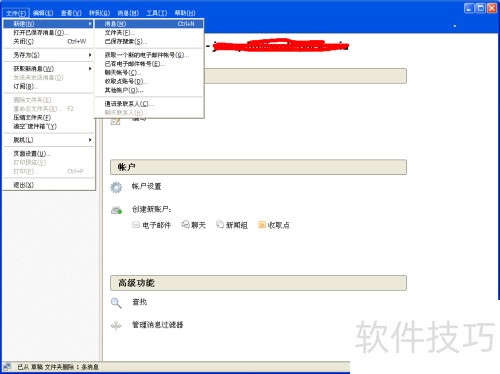The width and height of the screenshot is (500, 374).
Task: Click status bar text 已从 草稿 文件夹删除 1 条消息
Action: coord(58,367)
